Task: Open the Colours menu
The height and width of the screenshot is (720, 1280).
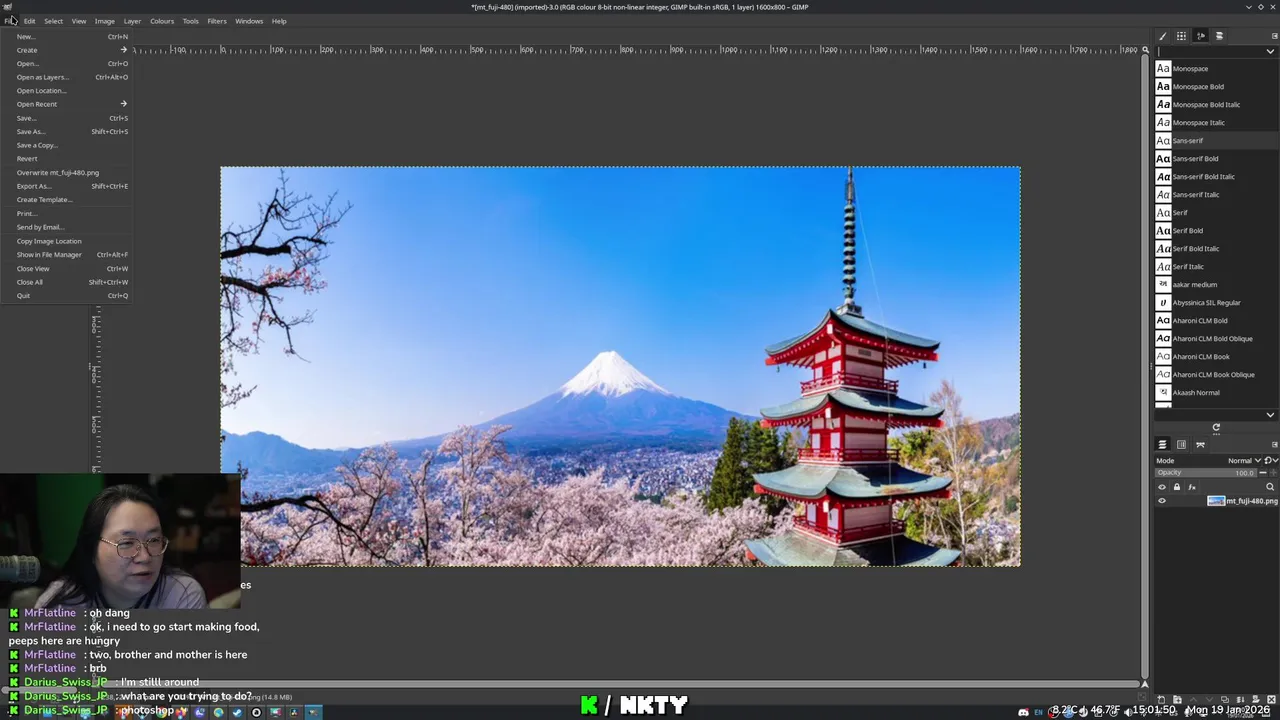Action: (162, 21)
